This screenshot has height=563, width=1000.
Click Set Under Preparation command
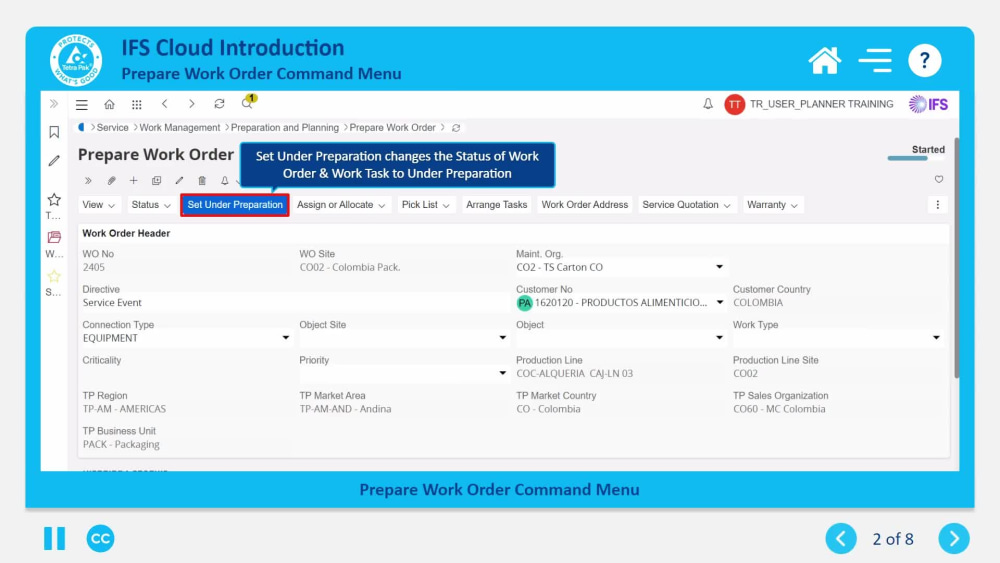[235, 205]
